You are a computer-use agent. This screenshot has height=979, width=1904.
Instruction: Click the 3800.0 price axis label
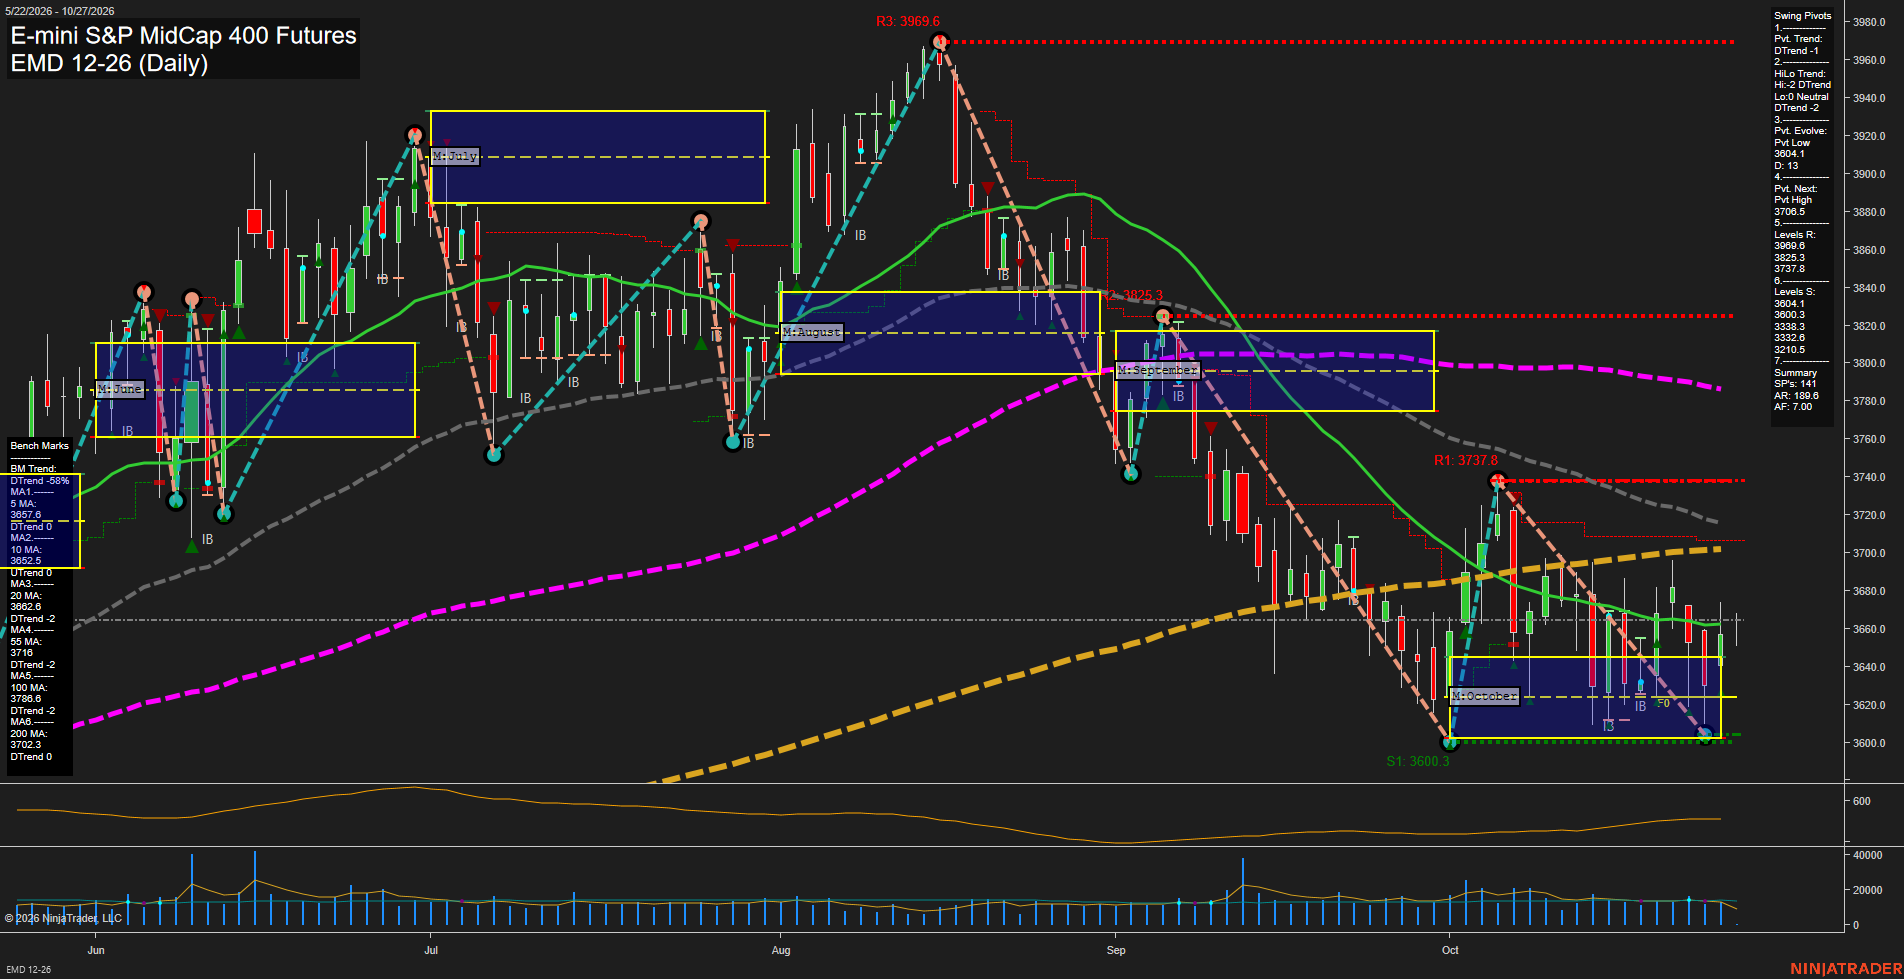1869,364
